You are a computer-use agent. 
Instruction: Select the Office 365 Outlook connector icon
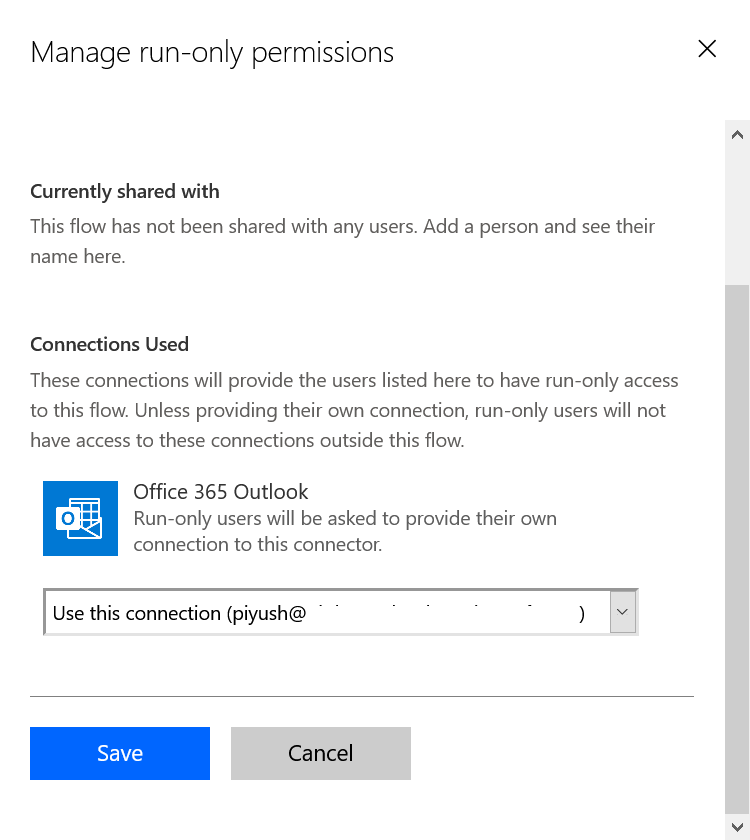coord(80,518)
